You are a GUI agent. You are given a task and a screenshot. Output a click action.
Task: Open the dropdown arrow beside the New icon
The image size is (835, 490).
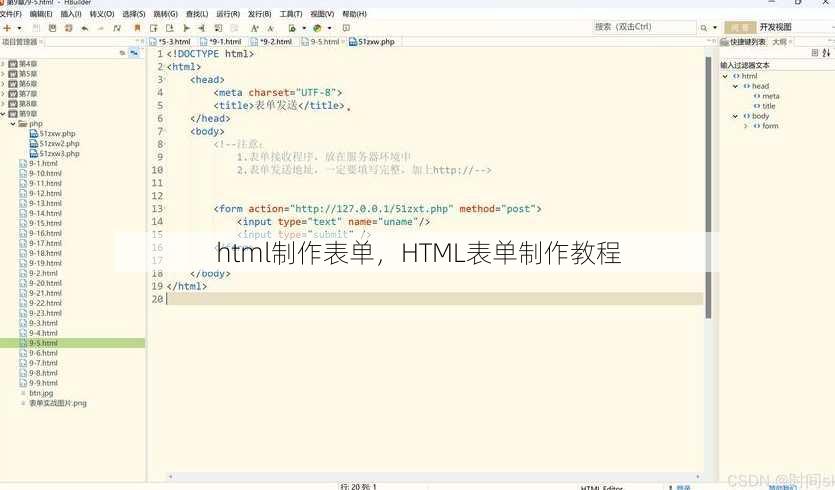(20, 28)
